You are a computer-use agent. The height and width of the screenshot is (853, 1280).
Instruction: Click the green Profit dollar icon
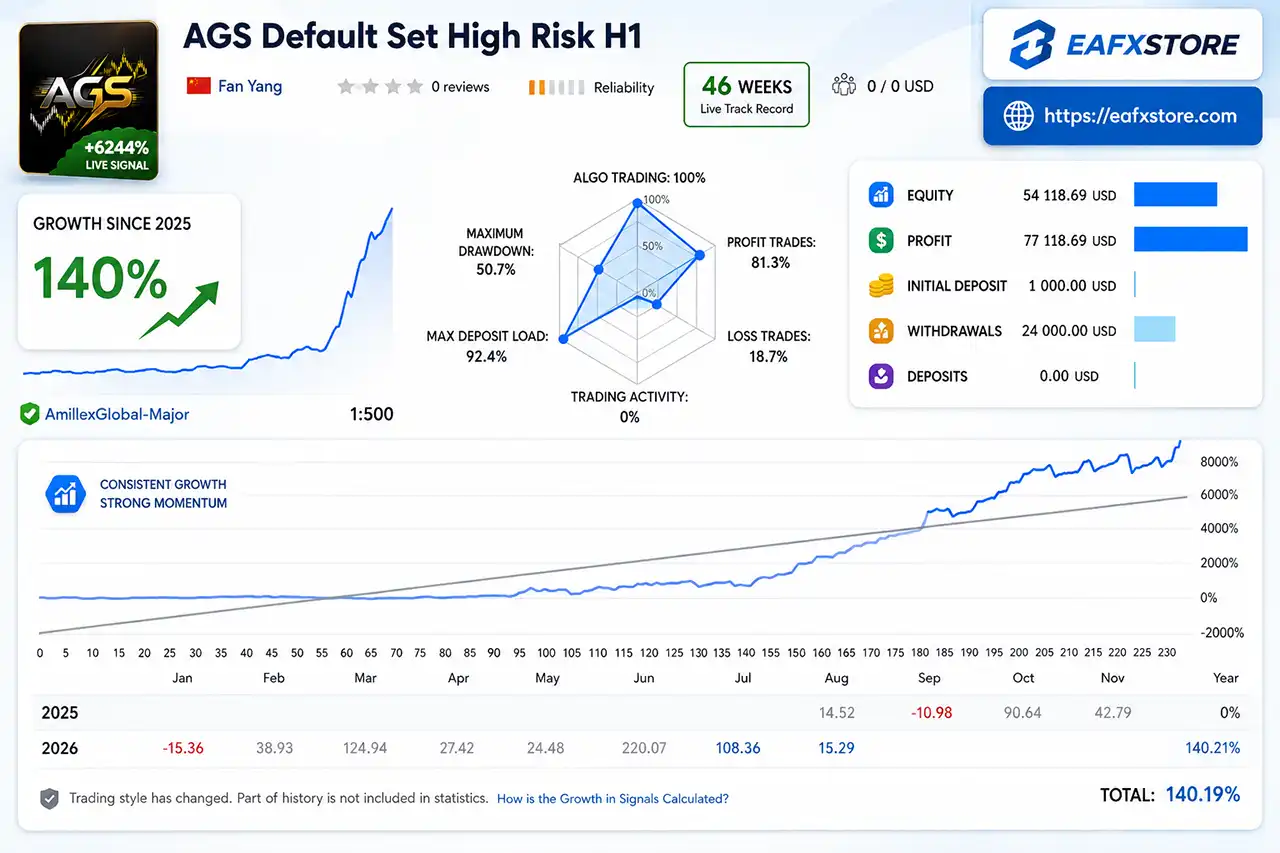pos(881,240)
